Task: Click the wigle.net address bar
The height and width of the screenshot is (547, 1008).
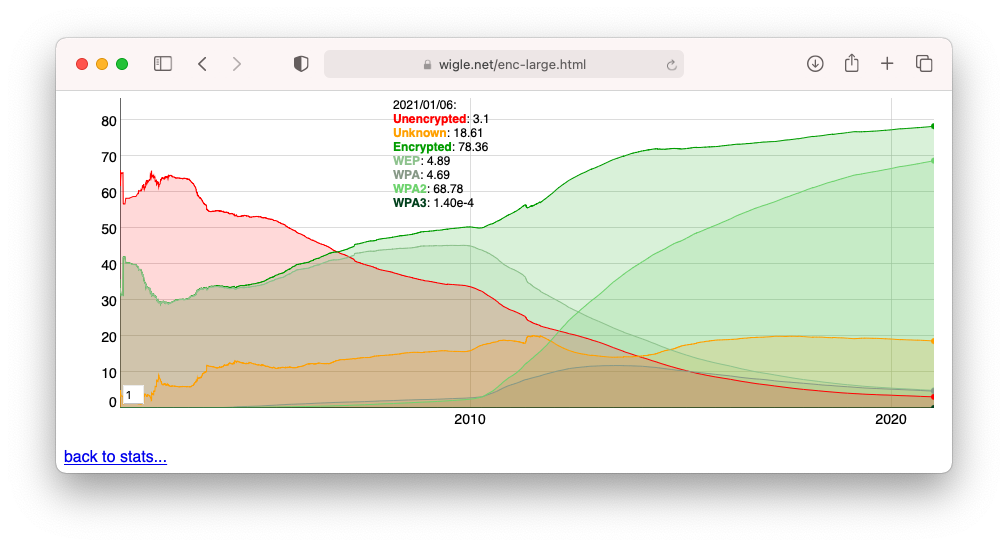Action: click(x=504, y=65)
